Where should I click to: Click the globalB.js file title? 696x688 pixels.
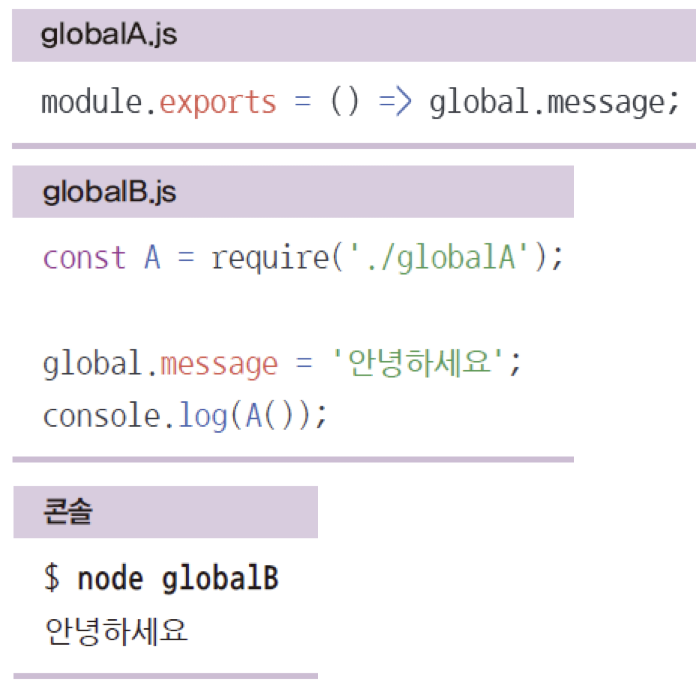[109, 192]
